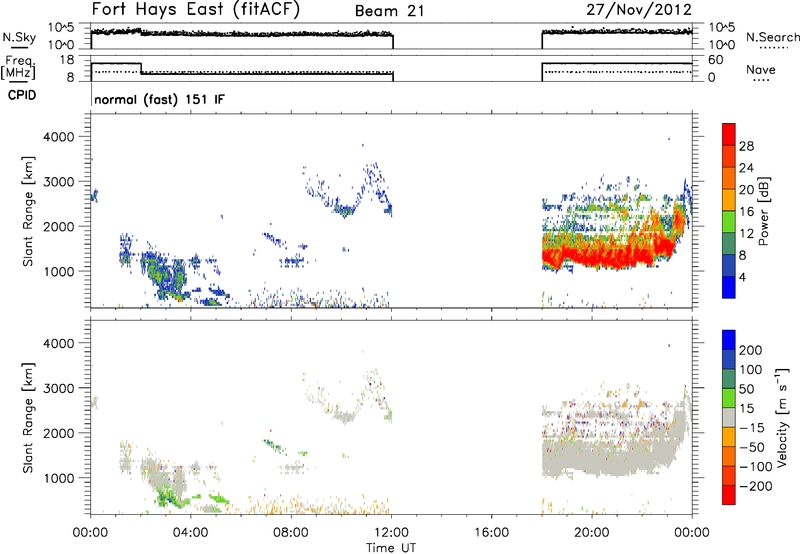The height and width of the screenshot is (554, 800).
Task: Pick the bottom red Velocity segment below -200
Action: tap(729, 495)
